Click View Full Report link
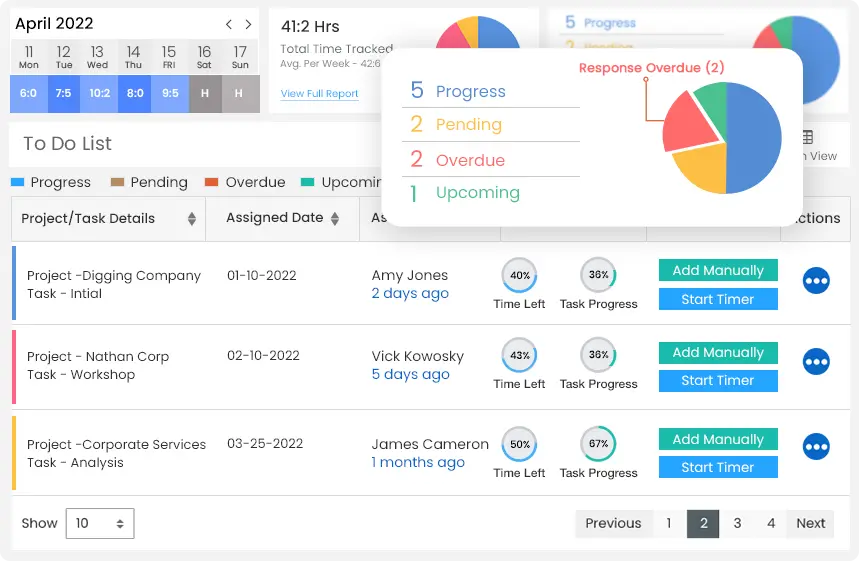The width and height of the screenshot is (859, 561). coord(319,94)
